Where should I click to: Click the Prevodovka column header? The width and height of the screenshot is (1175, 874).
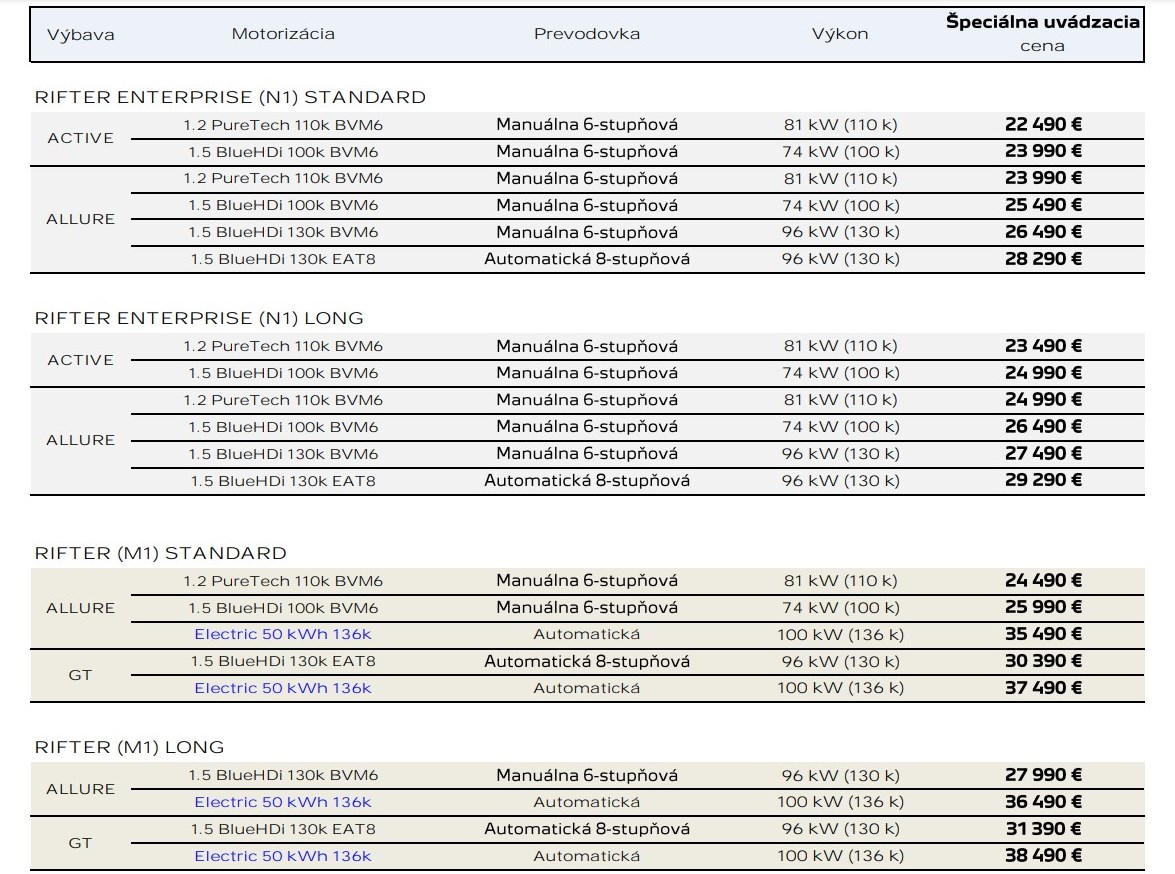587,34
